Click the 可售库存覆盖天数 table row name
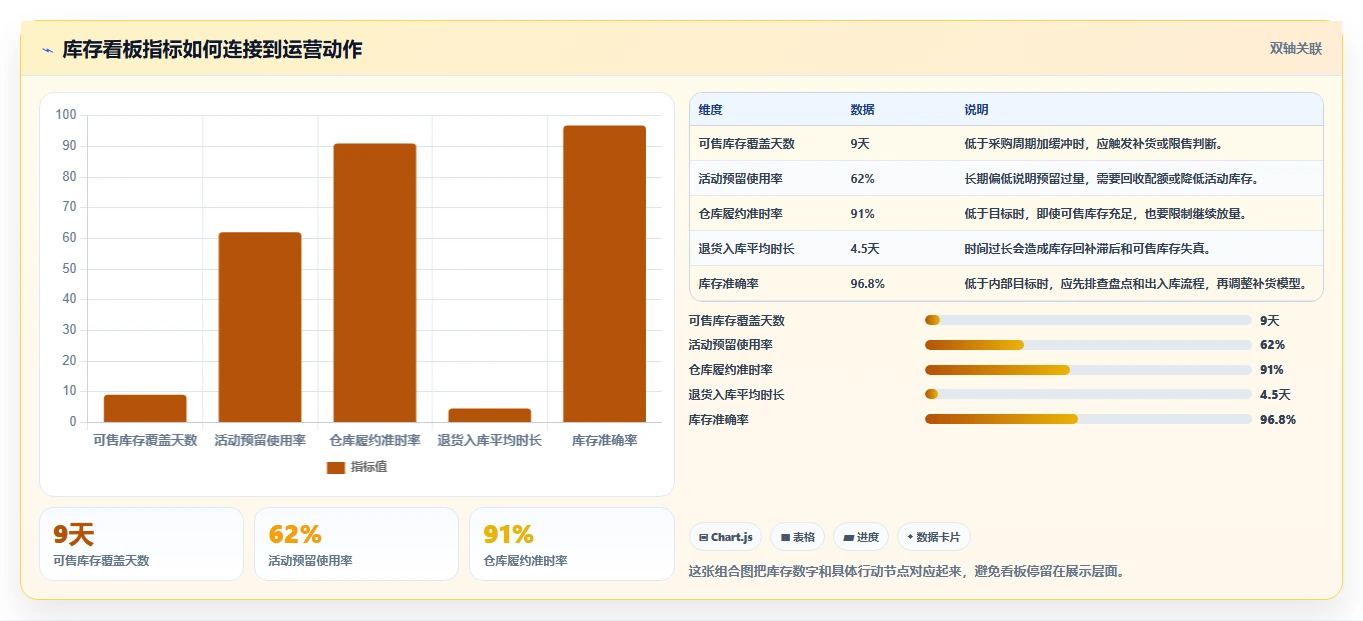This screenshot has height=621, width=1363. [747, 144]
